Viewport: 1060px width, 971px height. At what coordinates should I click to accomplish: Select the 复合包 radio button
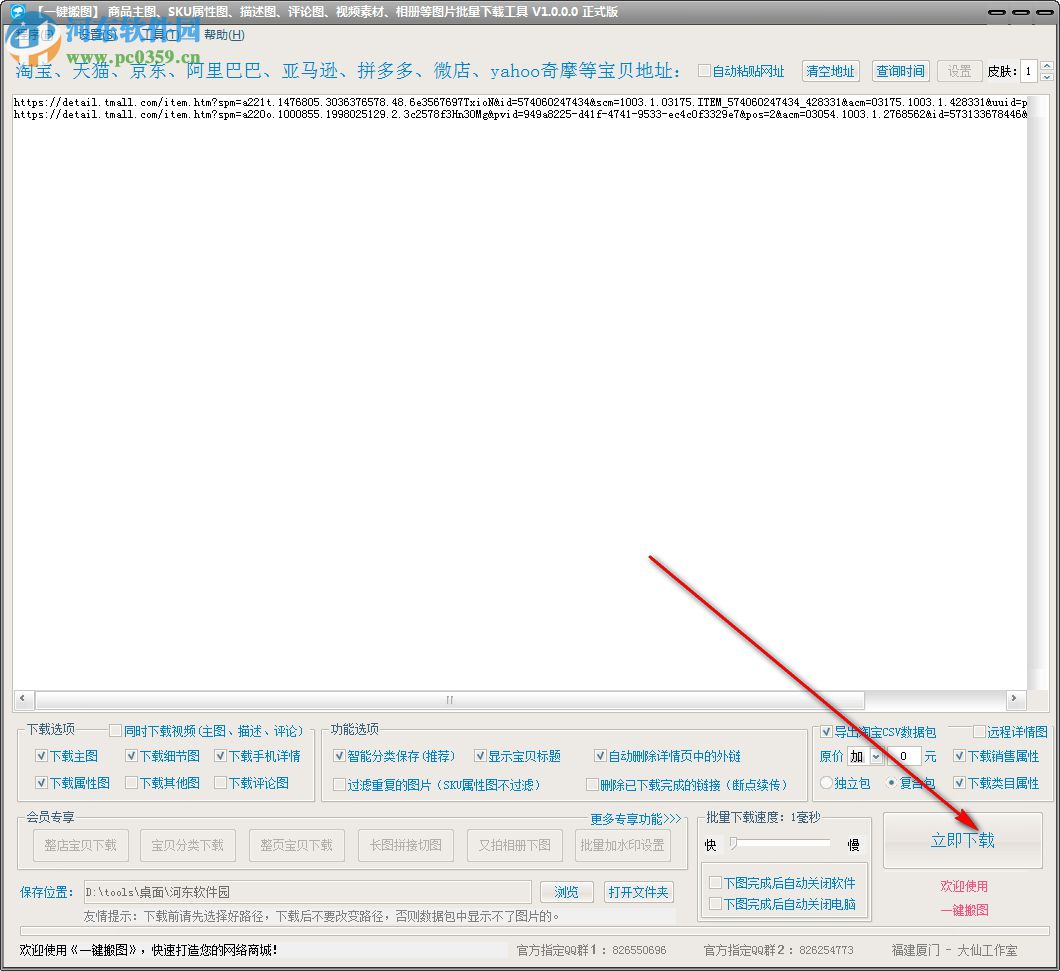pos(892,783)
